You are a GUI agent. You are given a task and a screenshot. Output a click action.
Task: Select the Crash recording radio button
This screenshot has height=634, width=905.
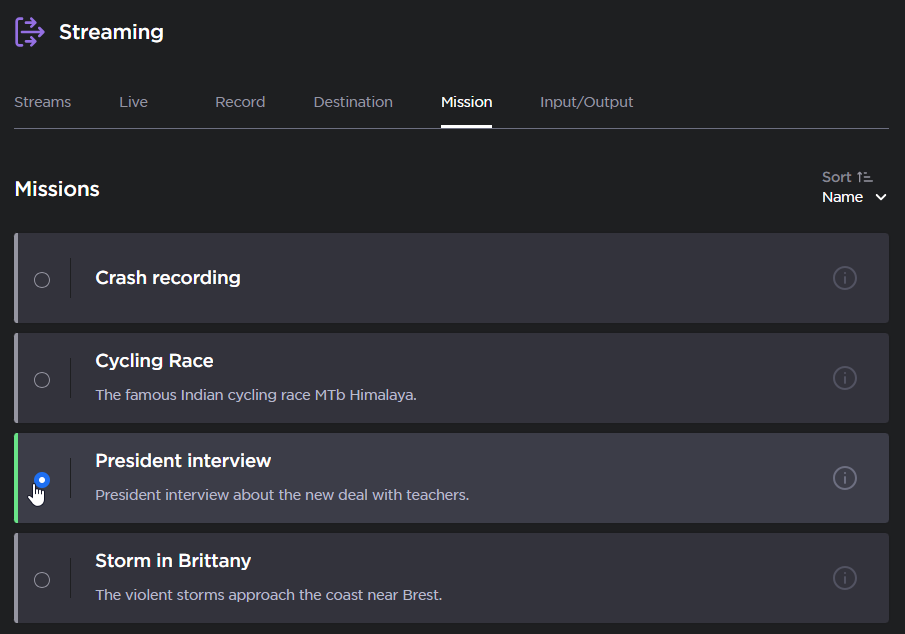pos(42,280)
